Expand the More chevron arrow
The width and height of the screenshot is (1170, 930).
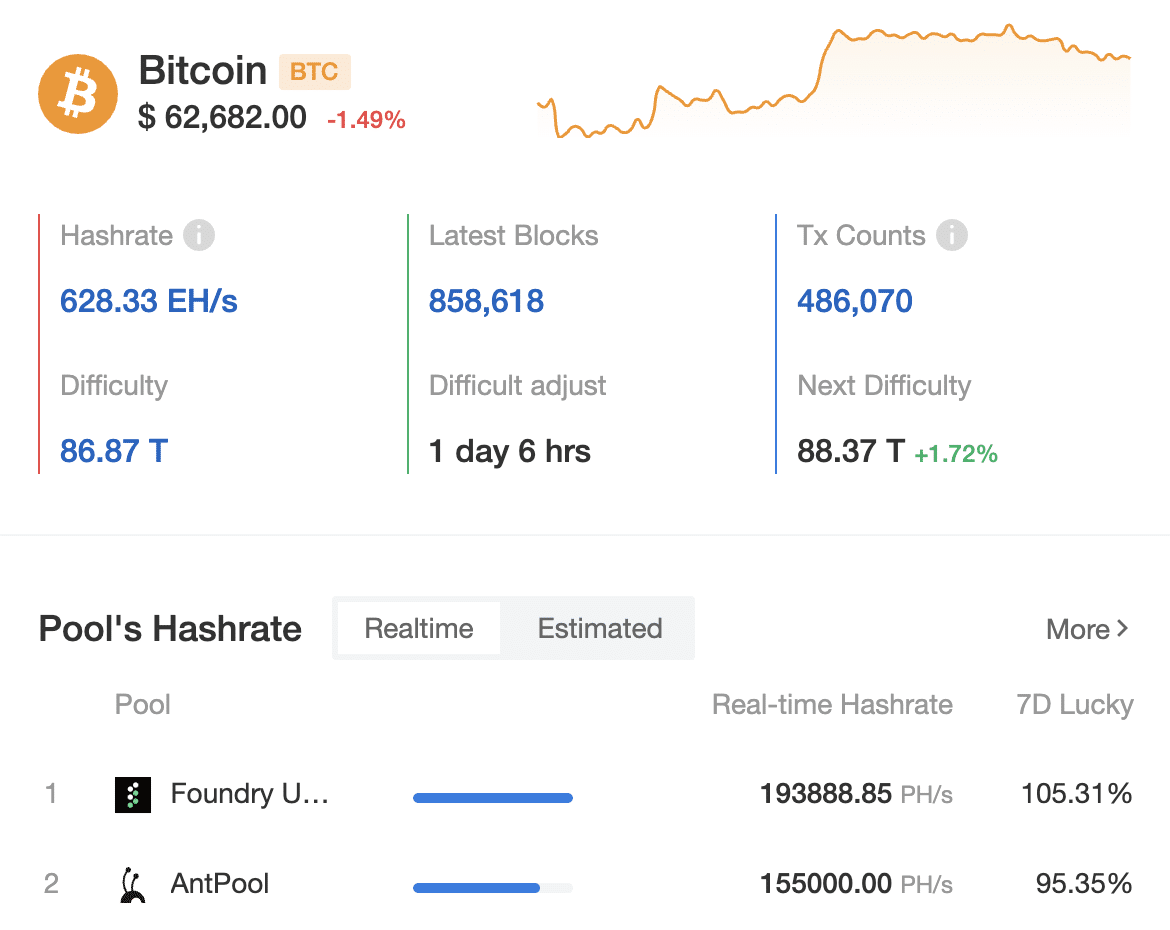pos(1122,628)
